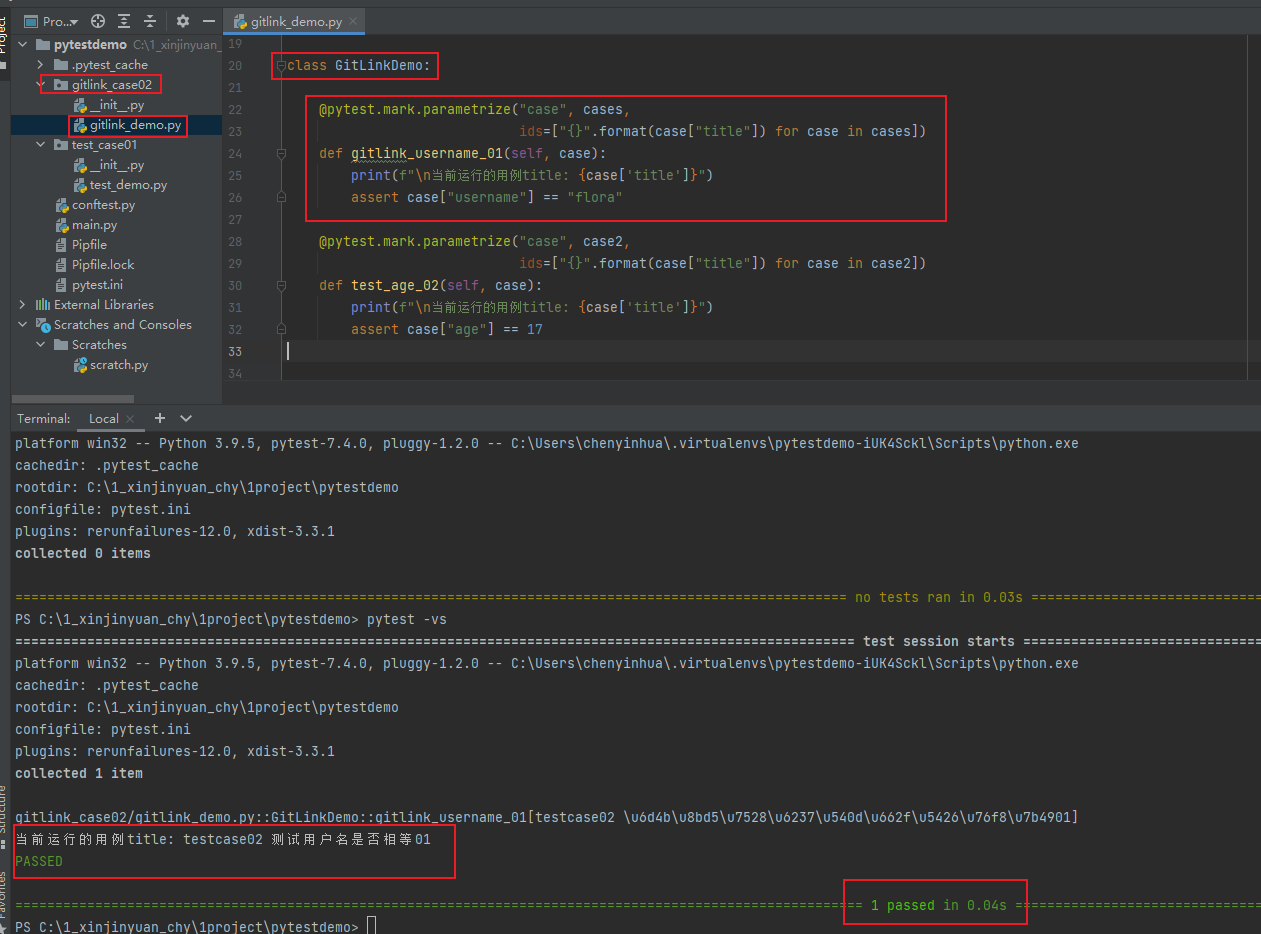This screenshot has height=934, width=1261.
Task: Expand External Libraries node
Action: pos(23,305)
